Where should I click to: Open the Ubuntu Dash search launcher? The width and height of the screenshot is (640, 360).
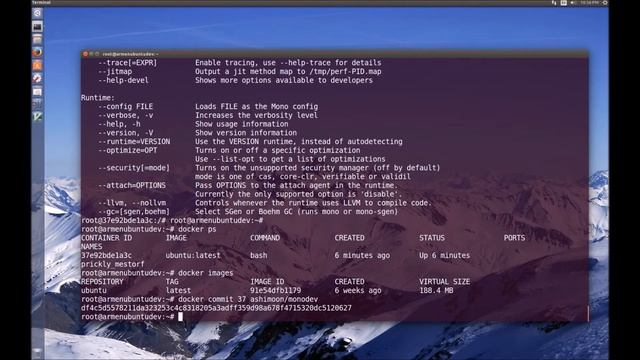pyautogui.click(x=37, y=13)
